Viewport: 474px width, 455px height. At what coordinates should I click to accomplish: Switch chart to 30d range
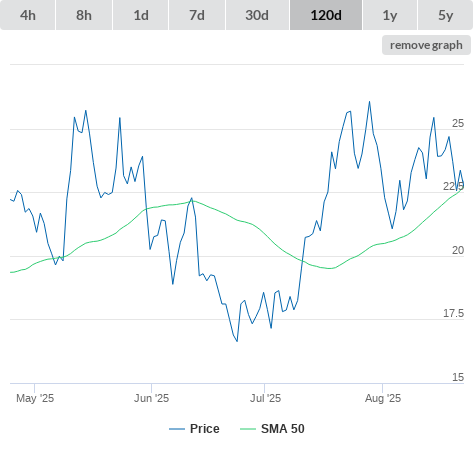click(x=257, y=15)
